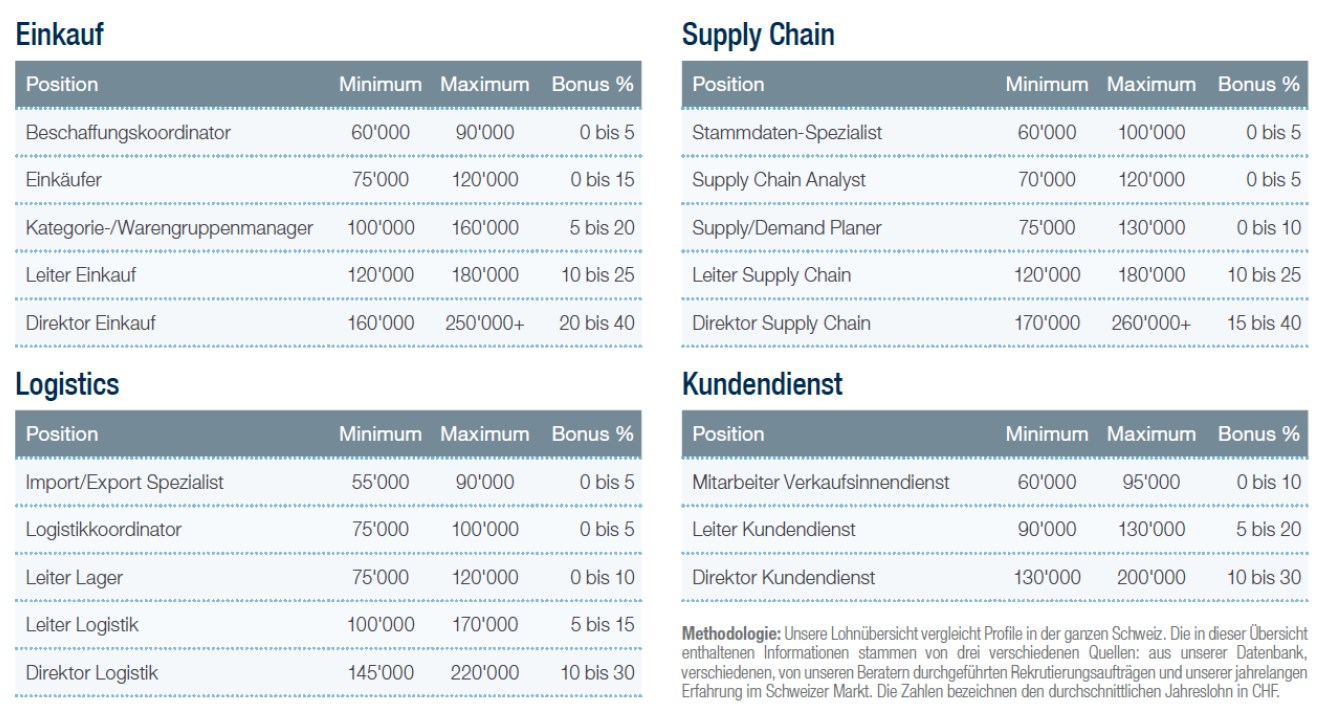This screenshot has height=718, width=1334.
Task: Select the Import/Export Spezialist row
Action: coord(328,482)
